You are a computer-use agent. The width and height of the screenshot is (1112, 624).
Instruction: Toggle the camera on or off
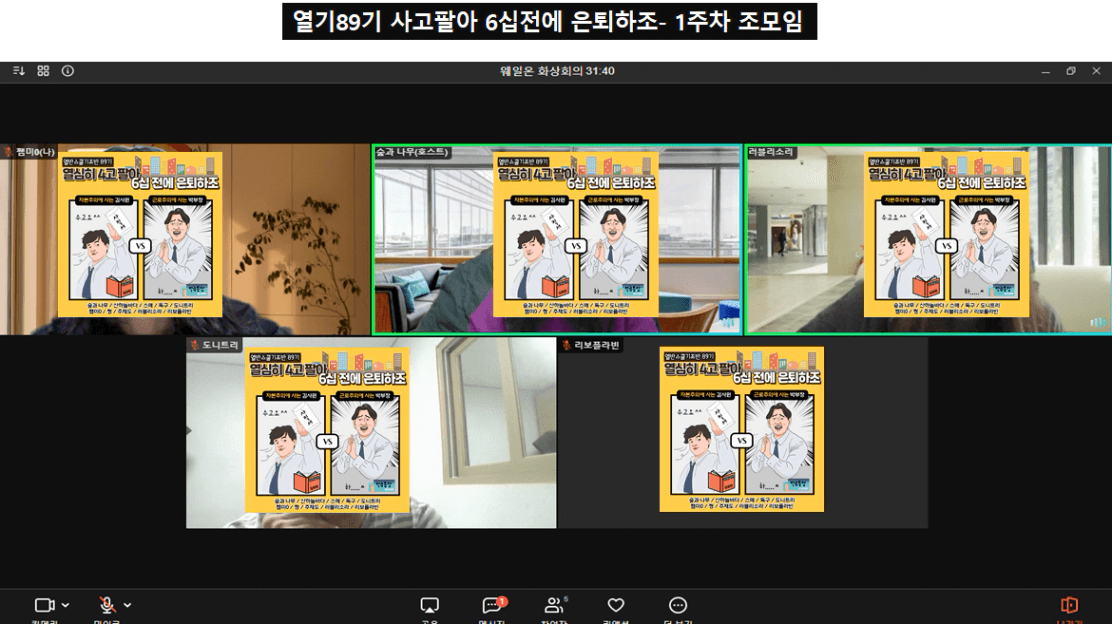[45, 605]
